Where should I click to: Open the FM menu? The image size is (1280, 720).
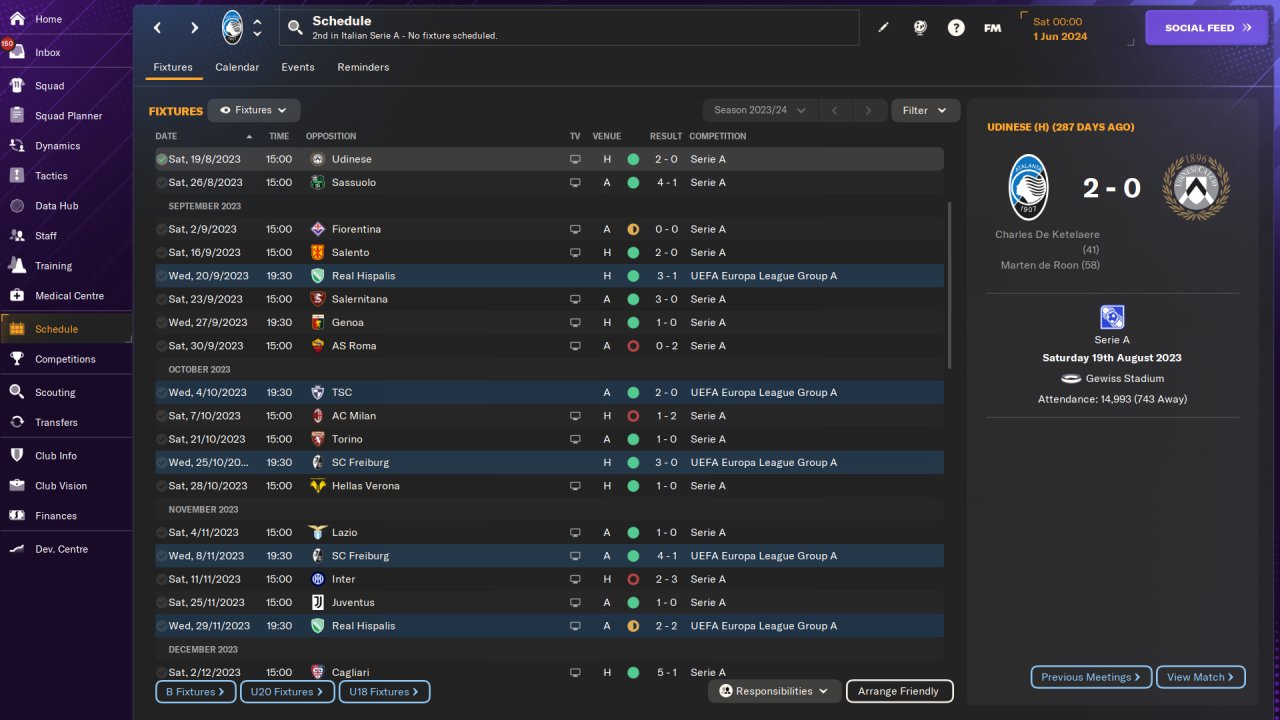[992, 28]
